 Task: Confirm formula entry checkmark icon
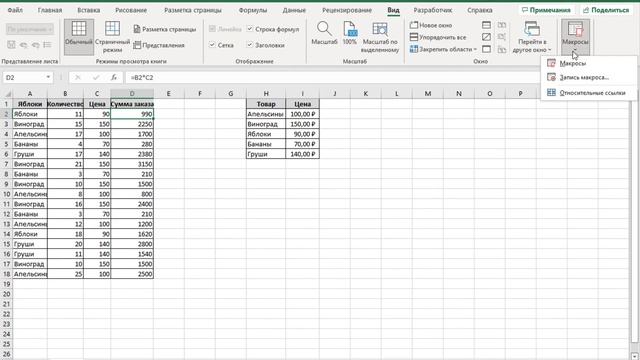(x=96, y=77)
